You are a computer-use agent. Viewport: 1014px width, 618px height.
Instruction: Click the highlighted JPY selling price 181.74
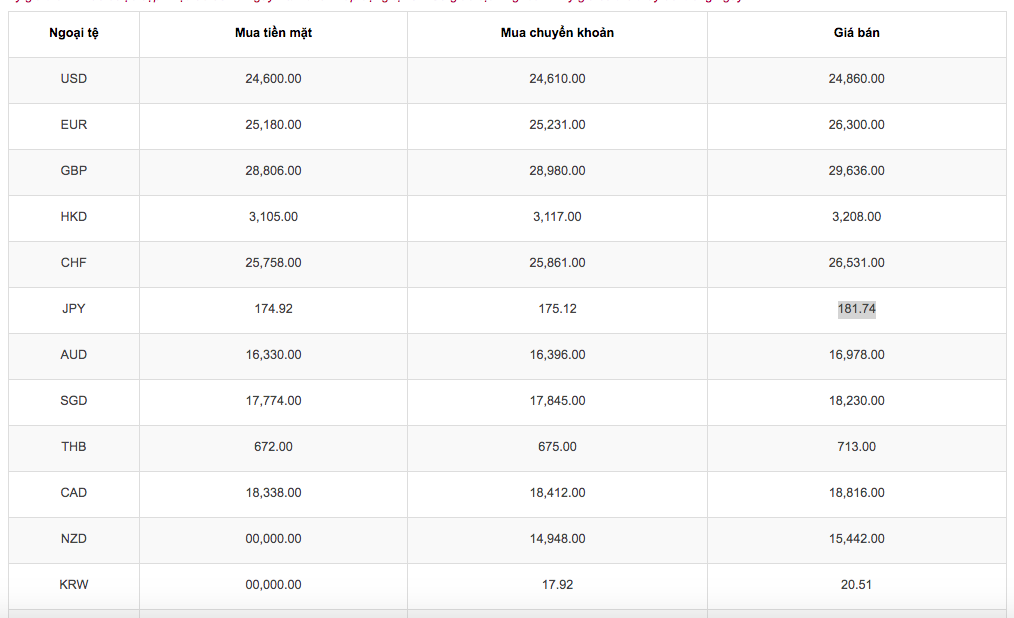click(x=856, y=309)
